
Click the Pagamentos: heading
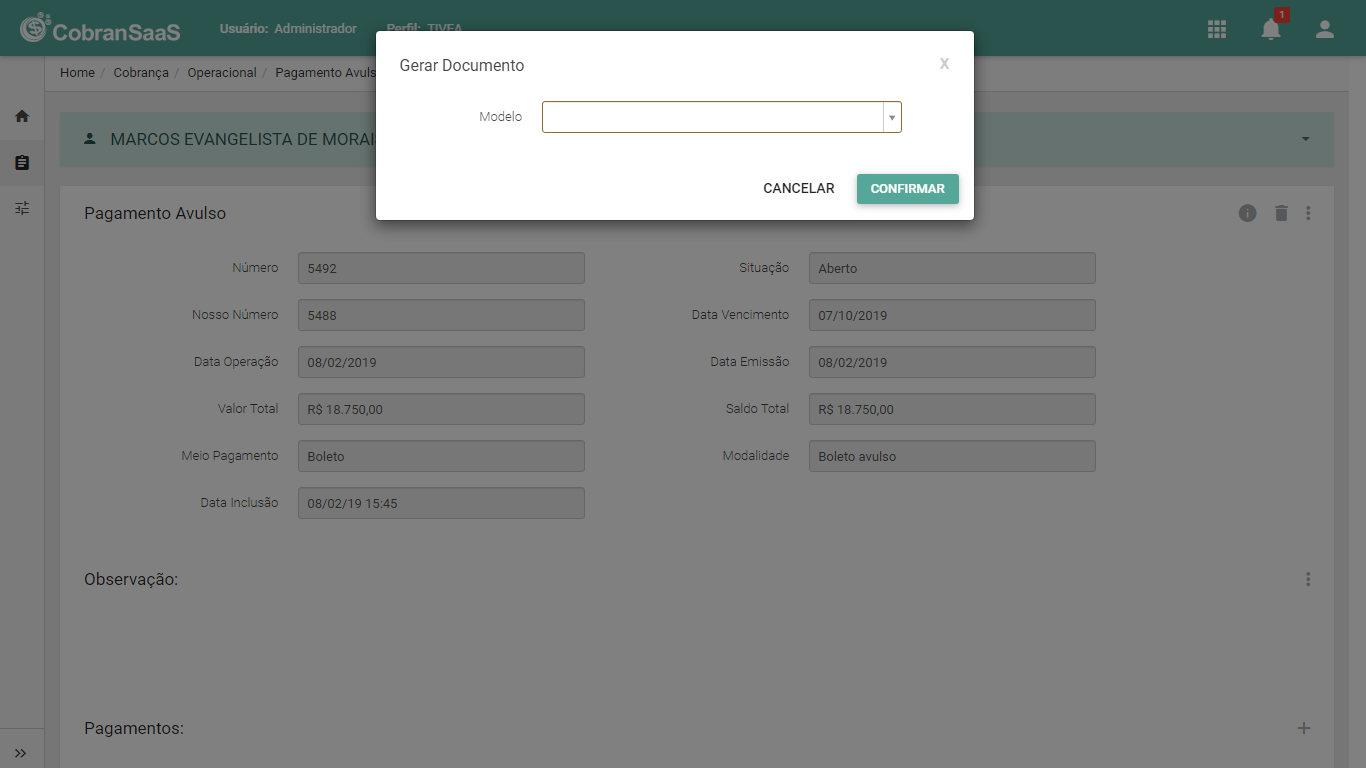pyautogui.click(x=134, y=728)
